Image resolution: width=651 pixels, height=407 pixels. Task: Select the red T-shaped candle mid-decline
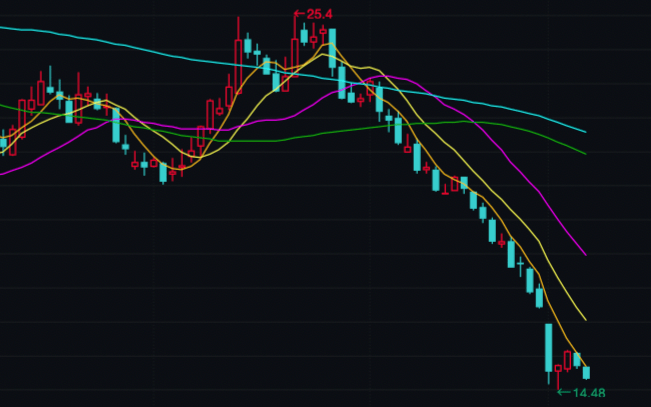445,189
